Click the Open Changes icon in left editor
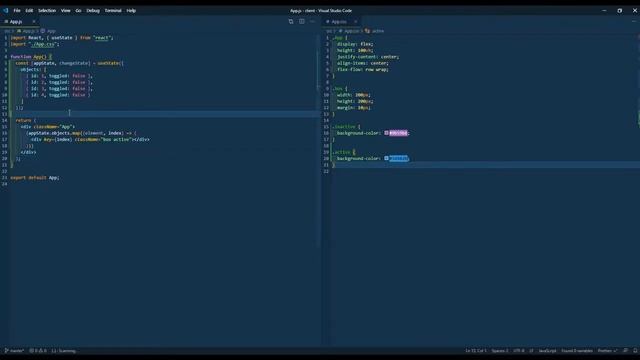Screen dimensions: 640x360 pos(291,22)
